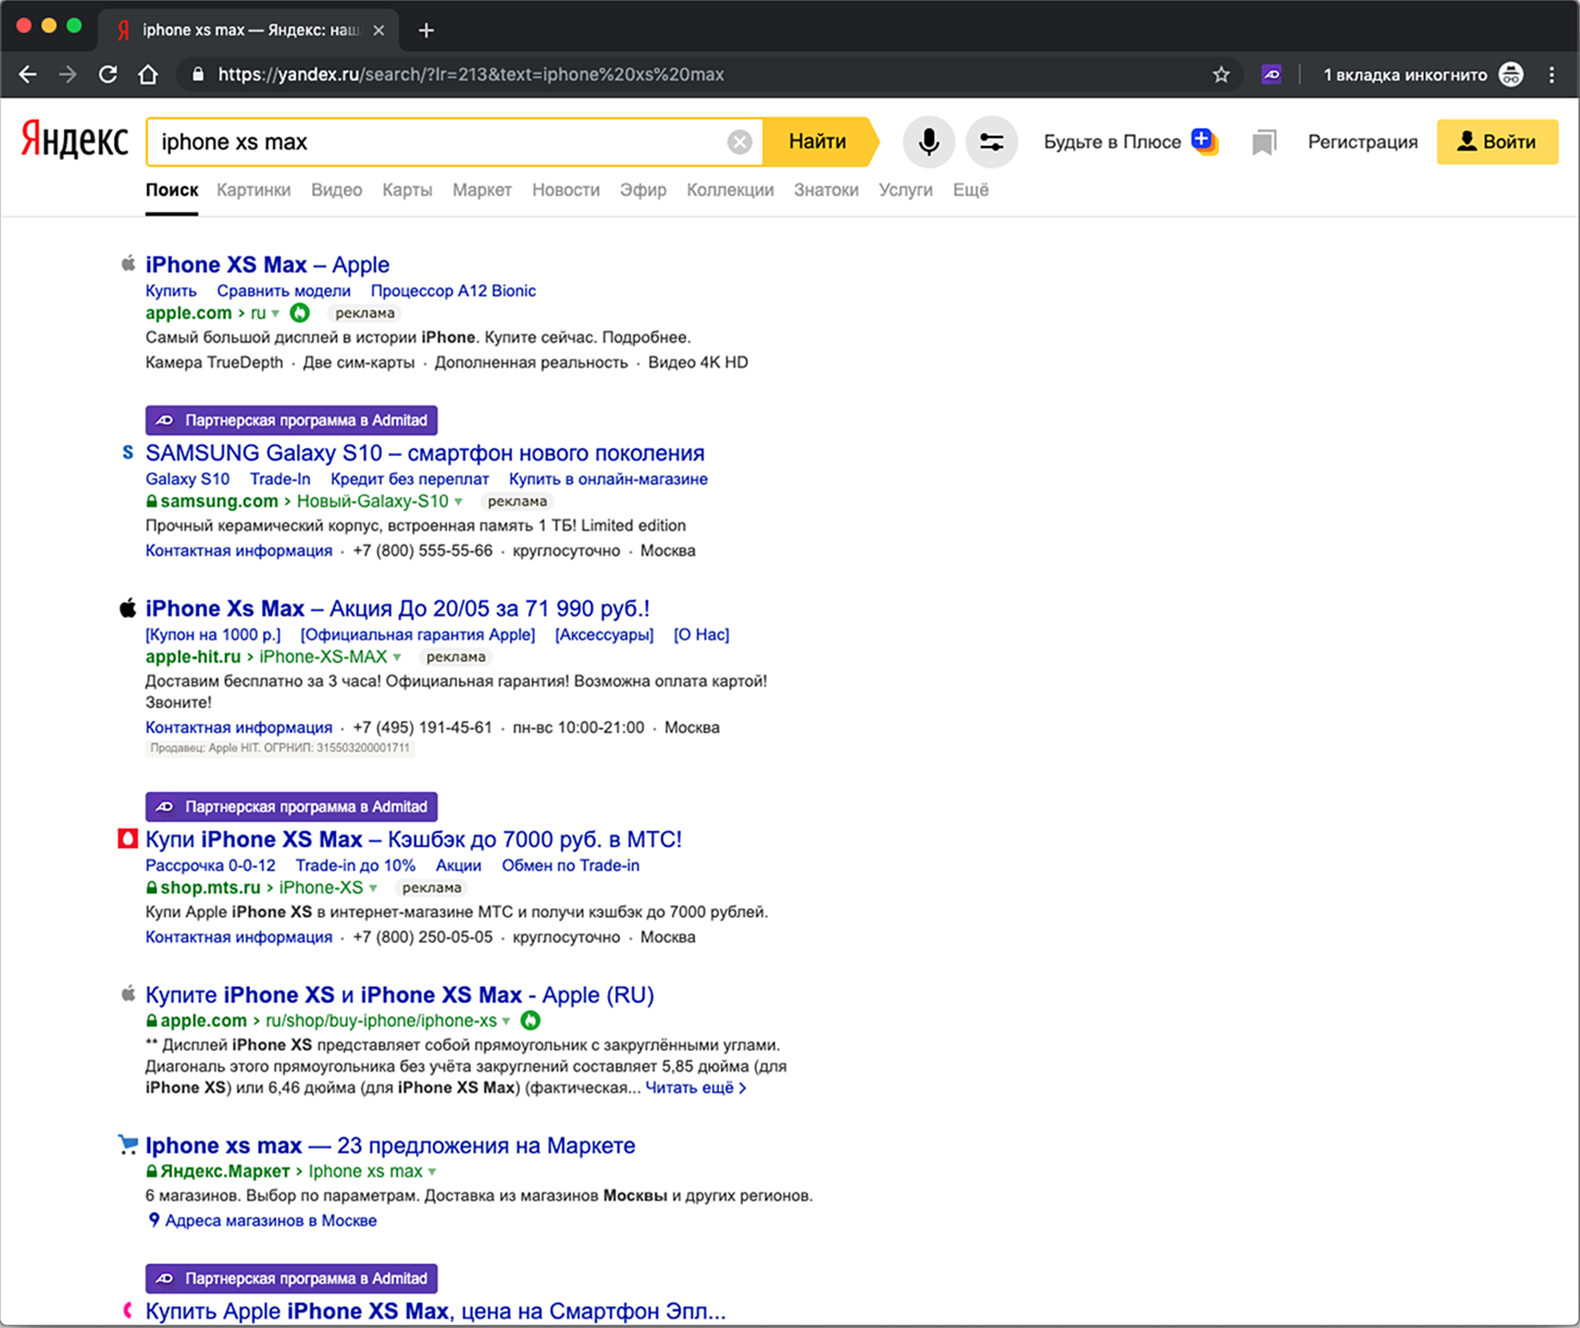Clear the search field with X icon

[739, 142]
